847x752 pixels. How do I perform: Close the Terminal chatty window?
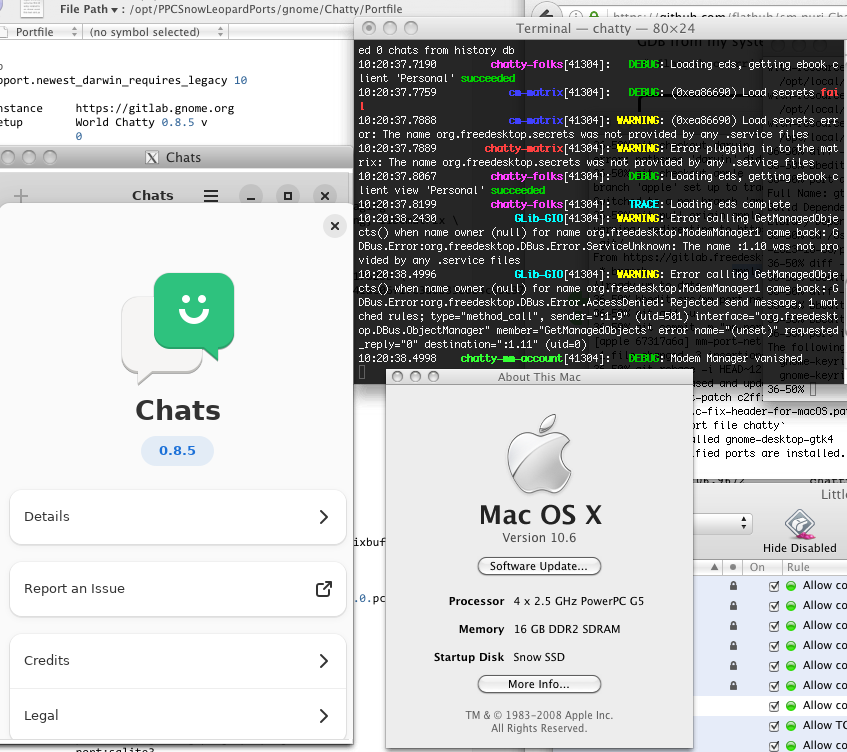click(368, 28)
